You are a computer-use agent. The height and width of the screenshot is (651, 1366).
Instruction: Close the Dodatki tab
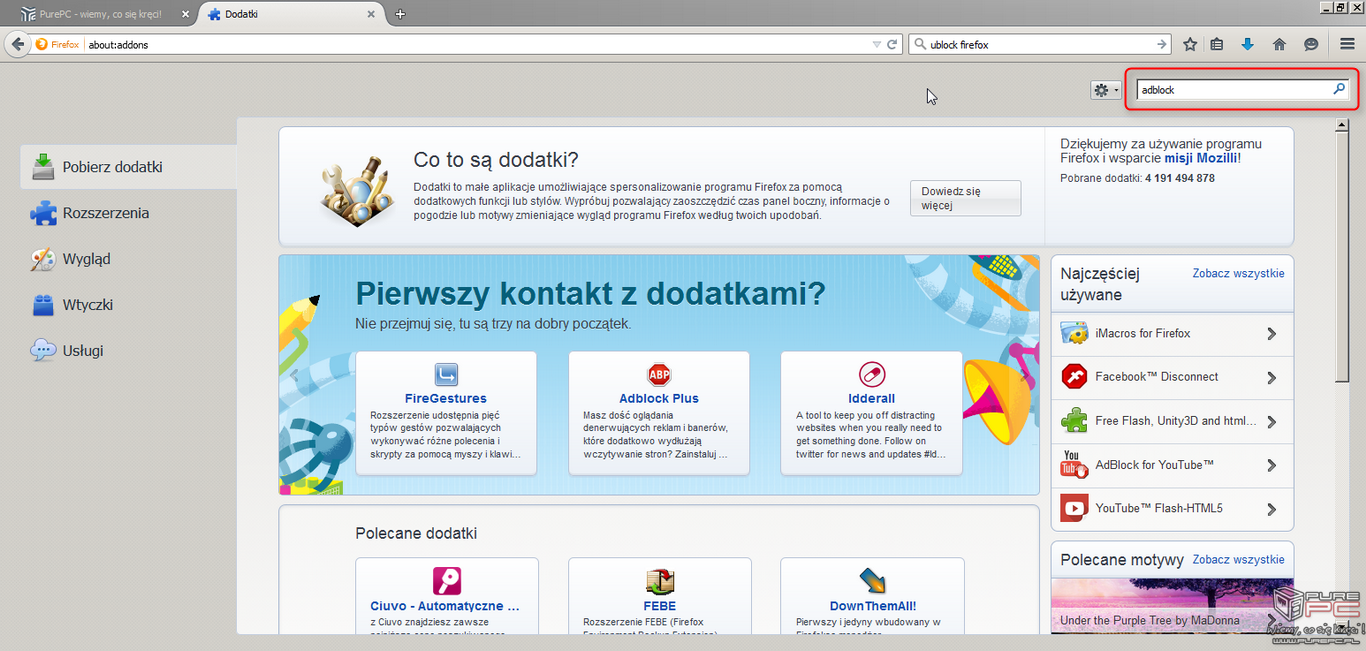click(372, 15)
